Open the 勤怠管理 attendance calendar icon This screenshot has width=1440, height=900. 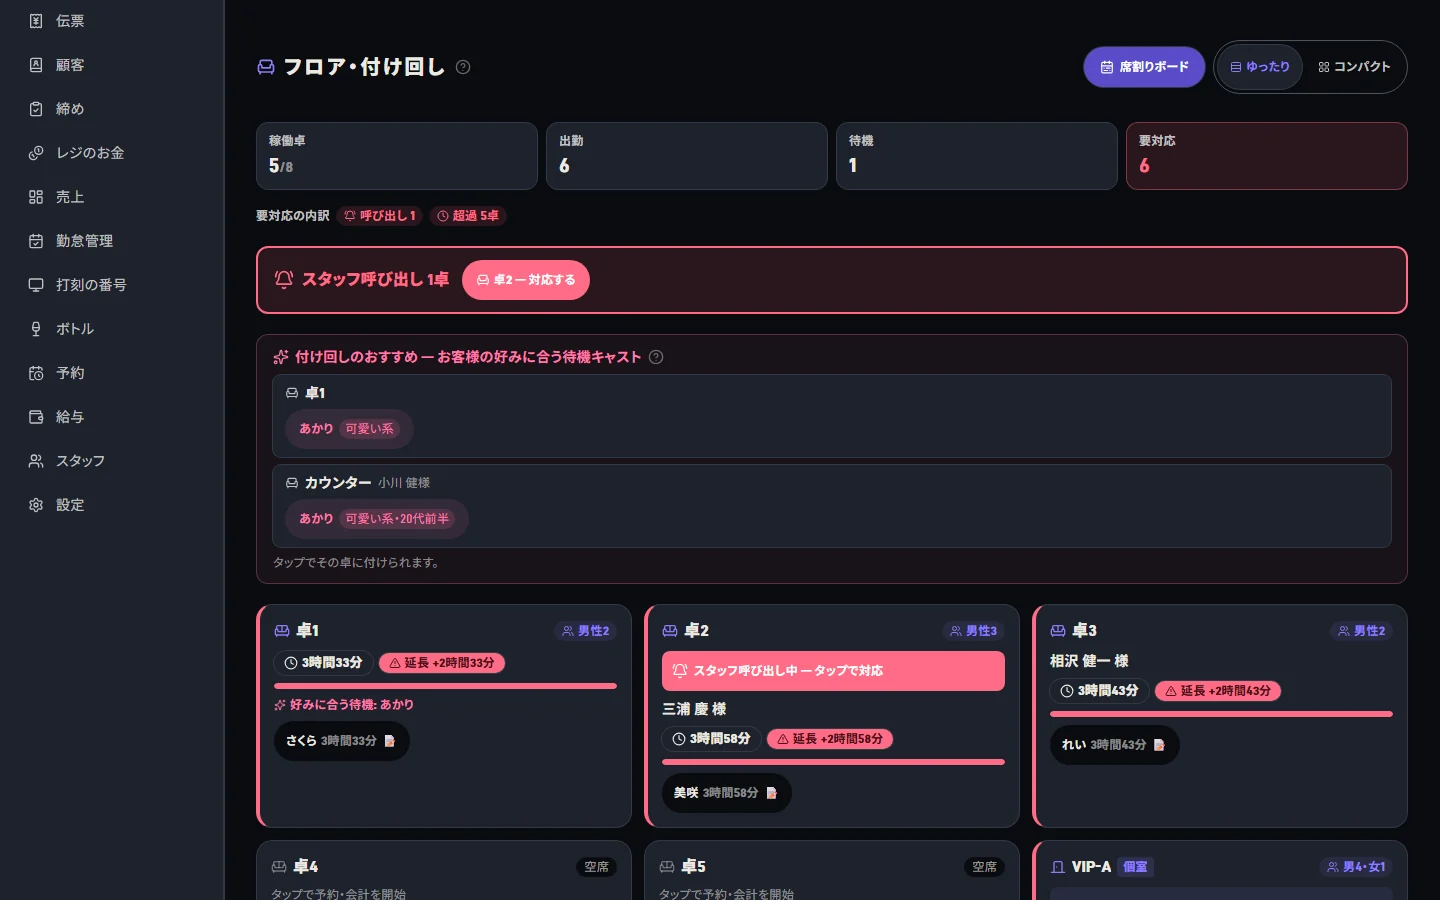[x=36, y=241]
